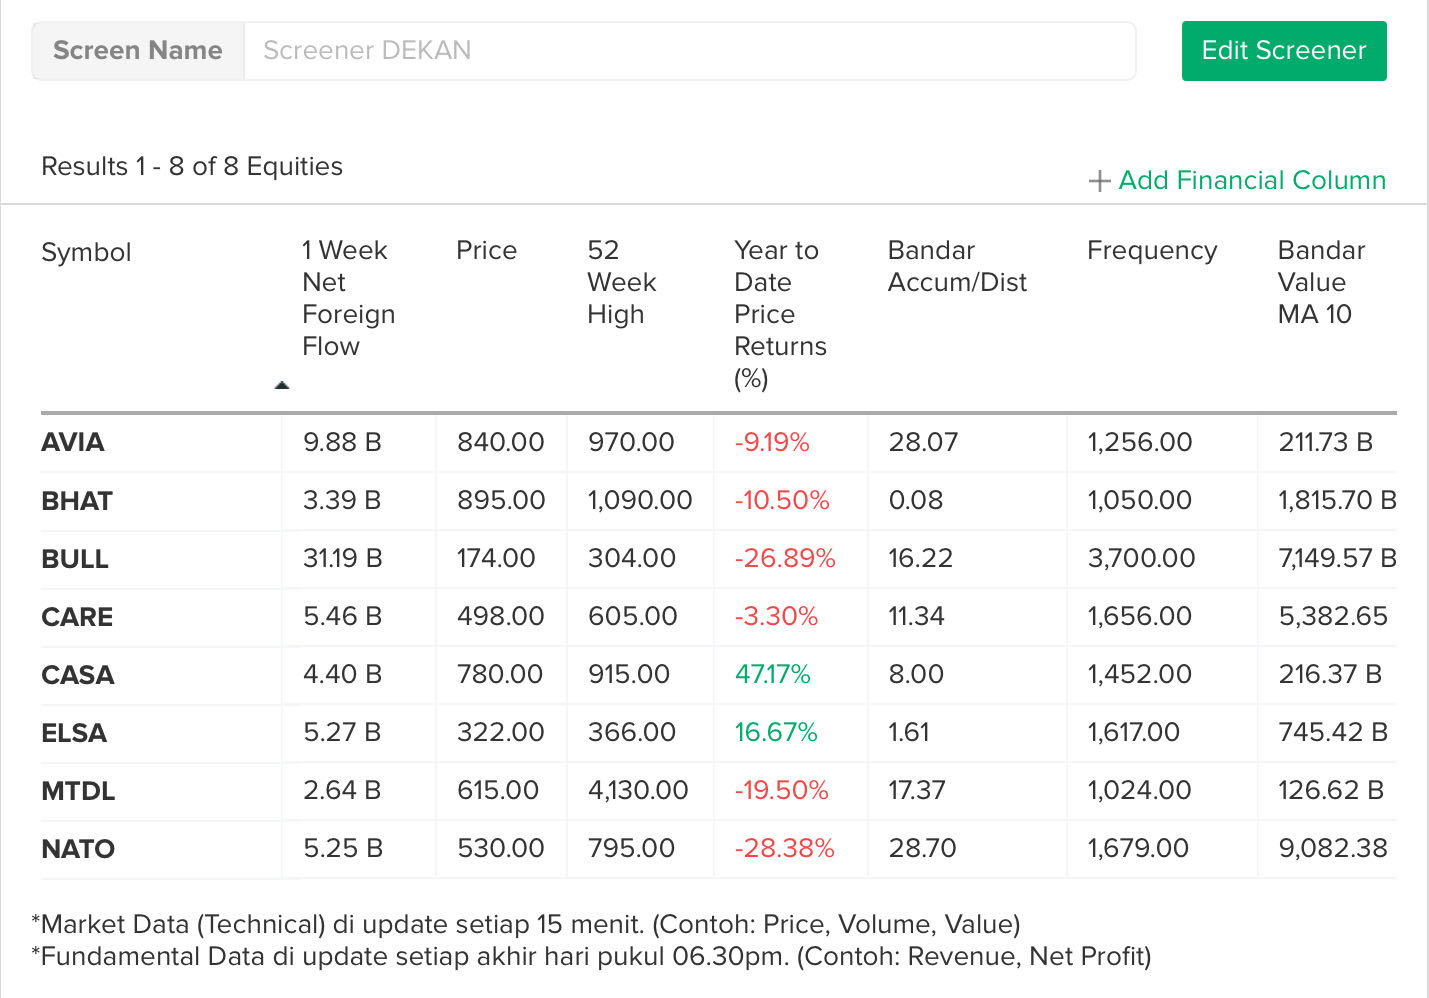Select the BHAT symbol
Image resolution: width=1429 pixels, height=998 pixels.
76,500
